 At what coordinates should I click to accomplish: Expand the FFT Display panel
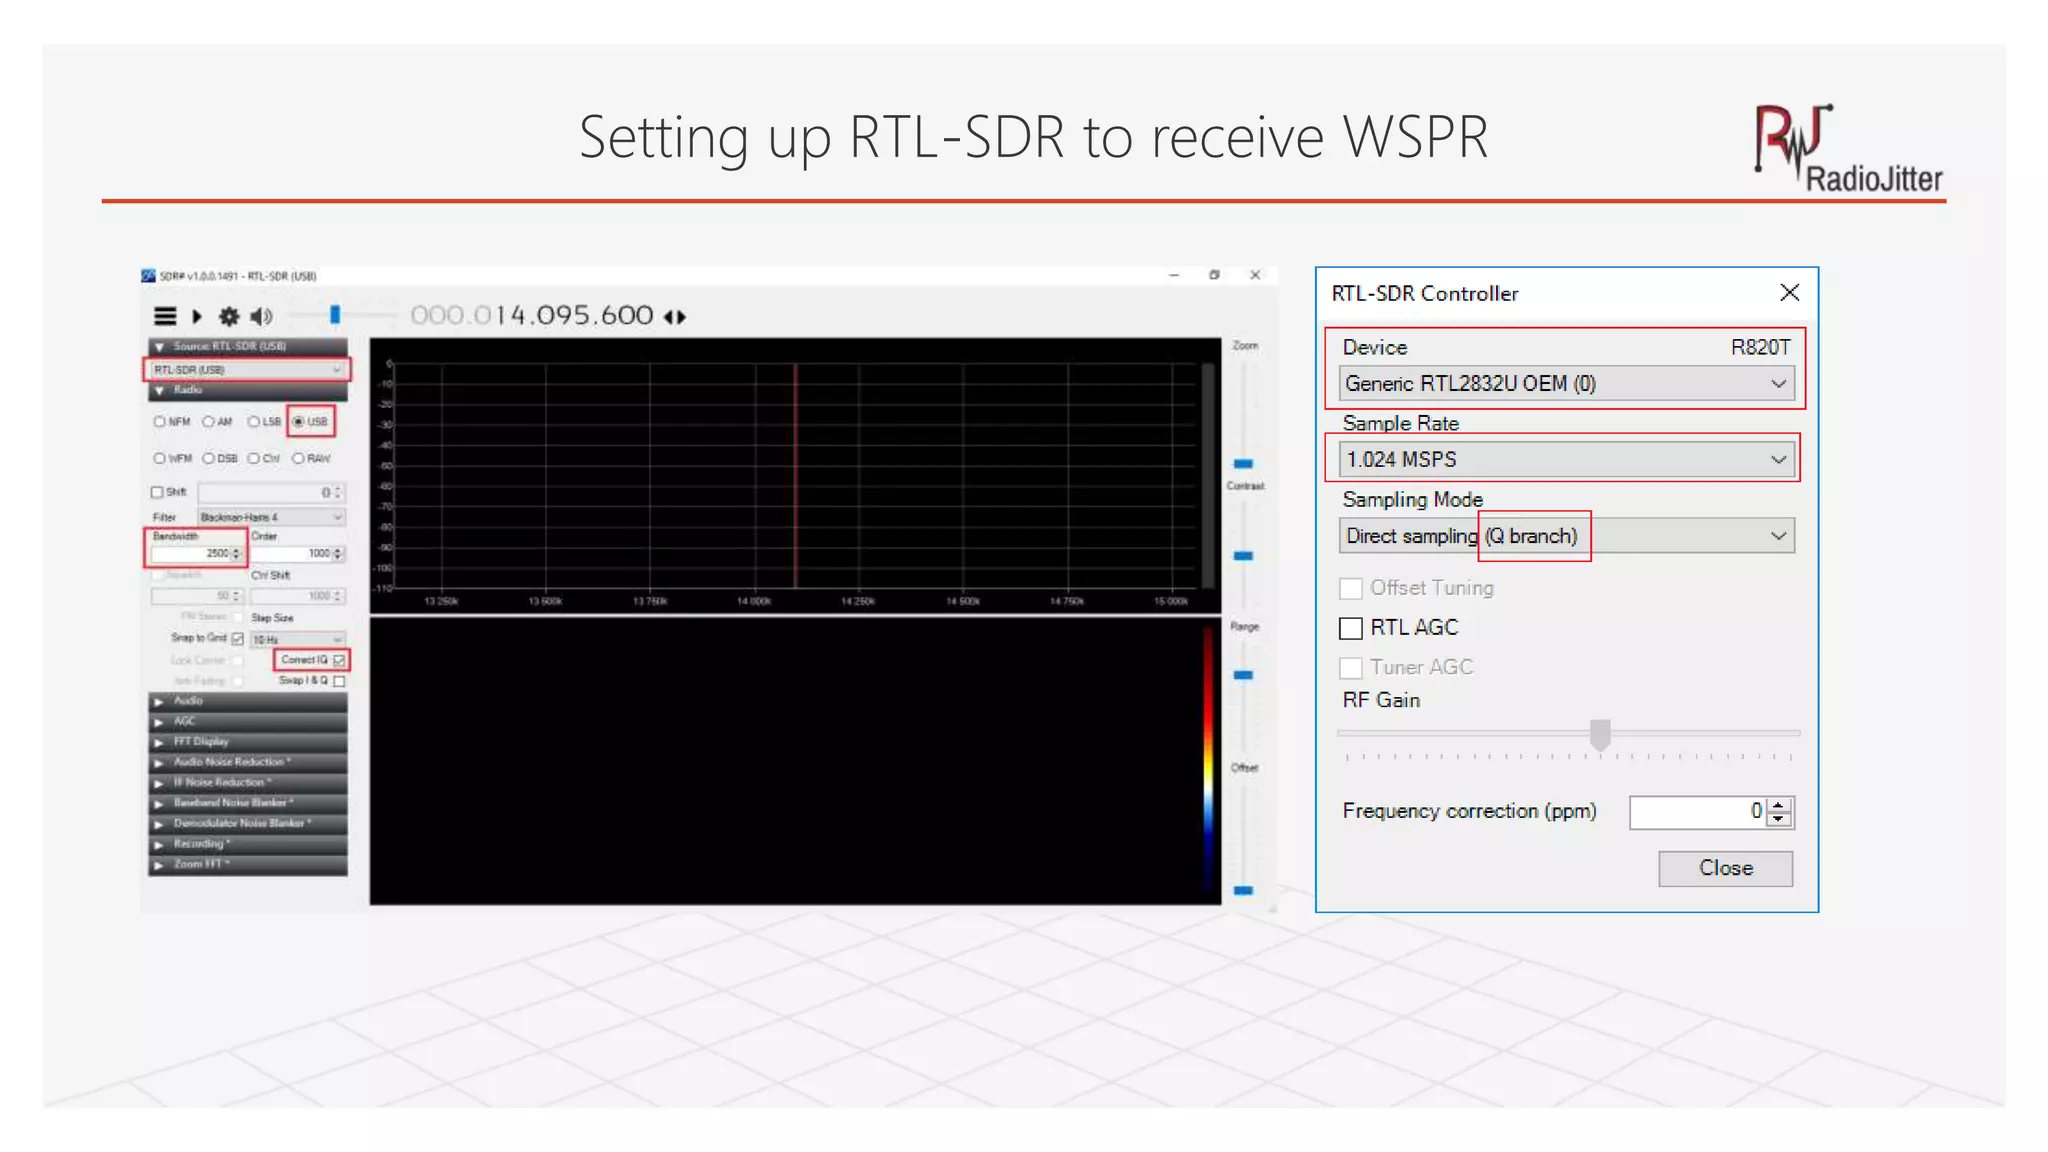point(247,742)
